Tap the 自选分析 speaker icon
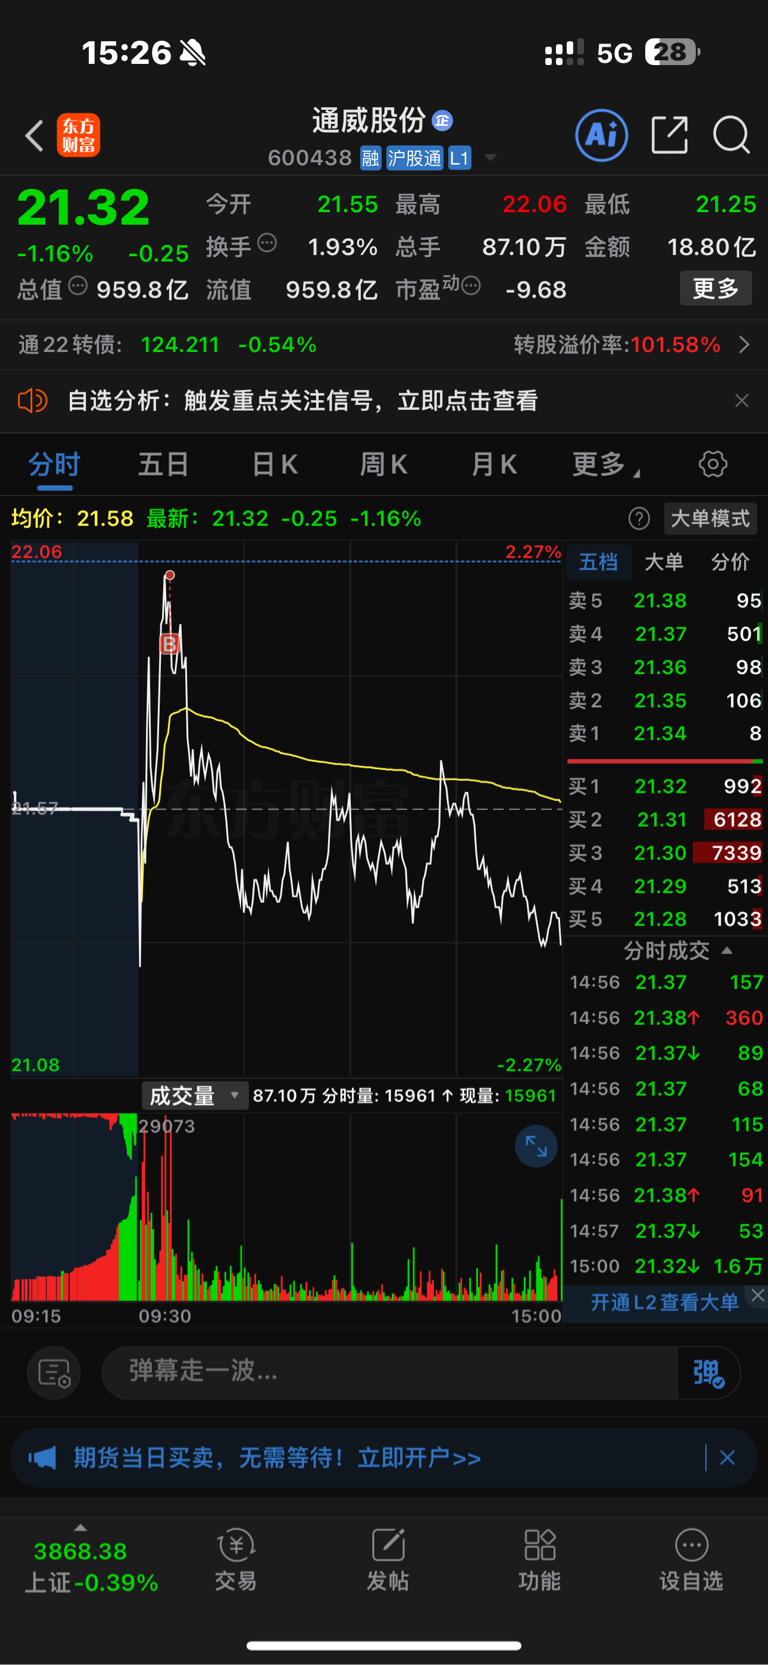 (x=33, y=401)
